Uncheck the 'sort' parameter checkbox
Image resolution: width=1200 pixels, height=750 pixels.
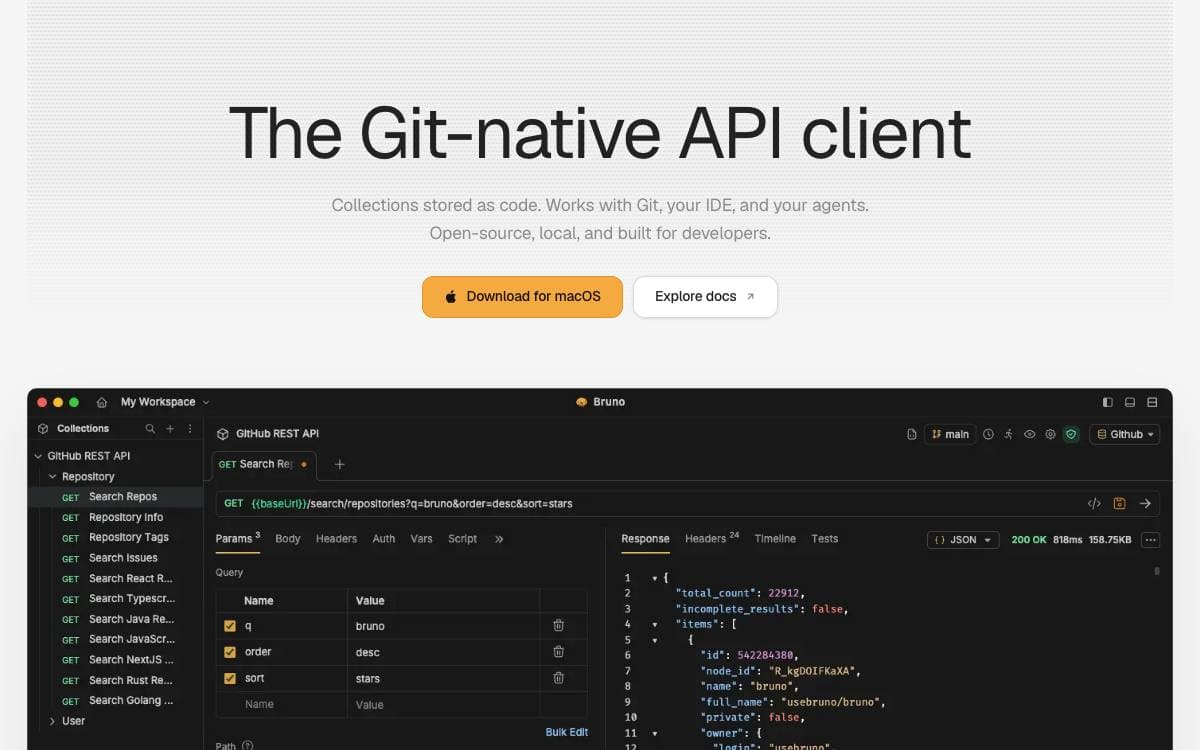tap(230, 678)
